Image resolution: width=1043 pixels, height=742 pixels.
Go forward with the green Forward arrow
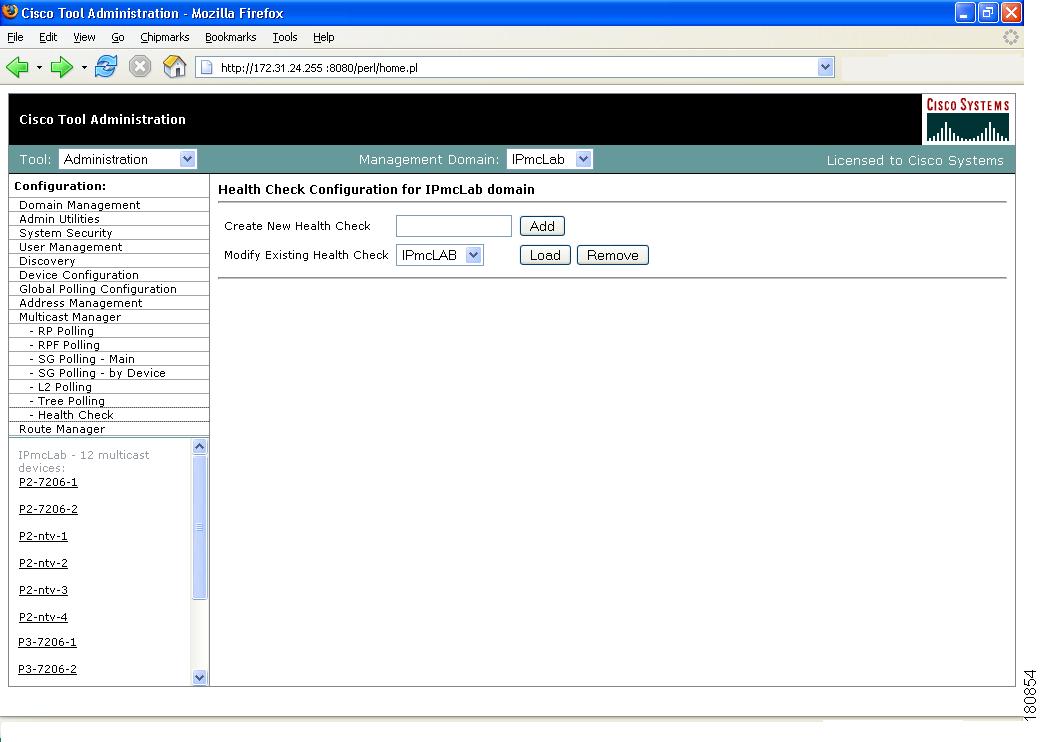(62, 67)
